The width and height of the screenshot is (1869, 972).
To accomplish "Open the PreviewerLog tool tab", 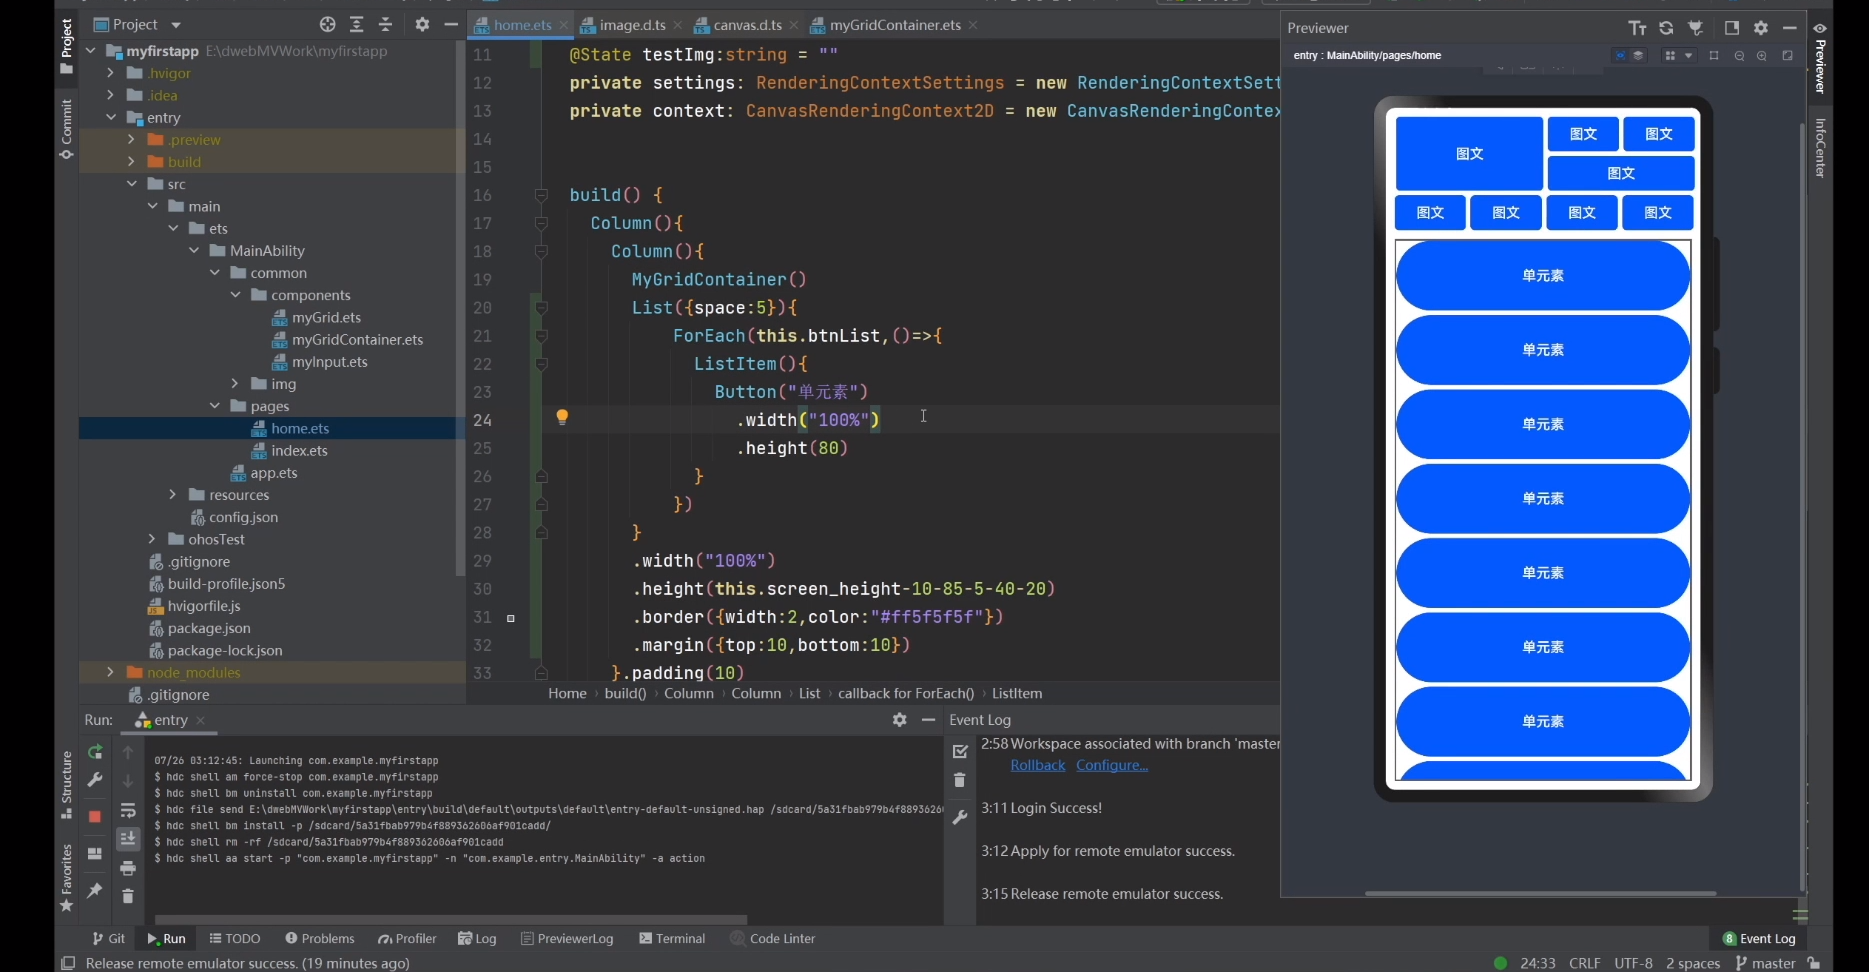I will 567,939.
